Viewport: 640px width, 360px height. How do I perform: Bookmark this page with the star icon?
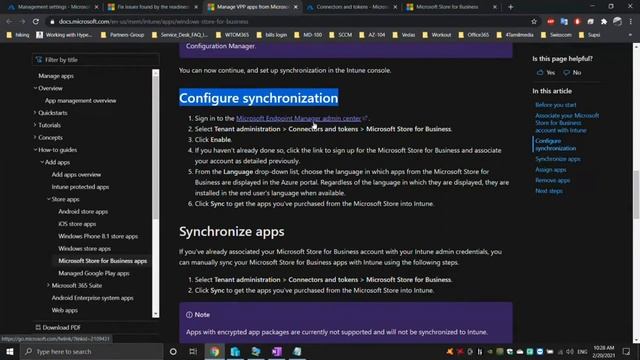pos(534,21)
